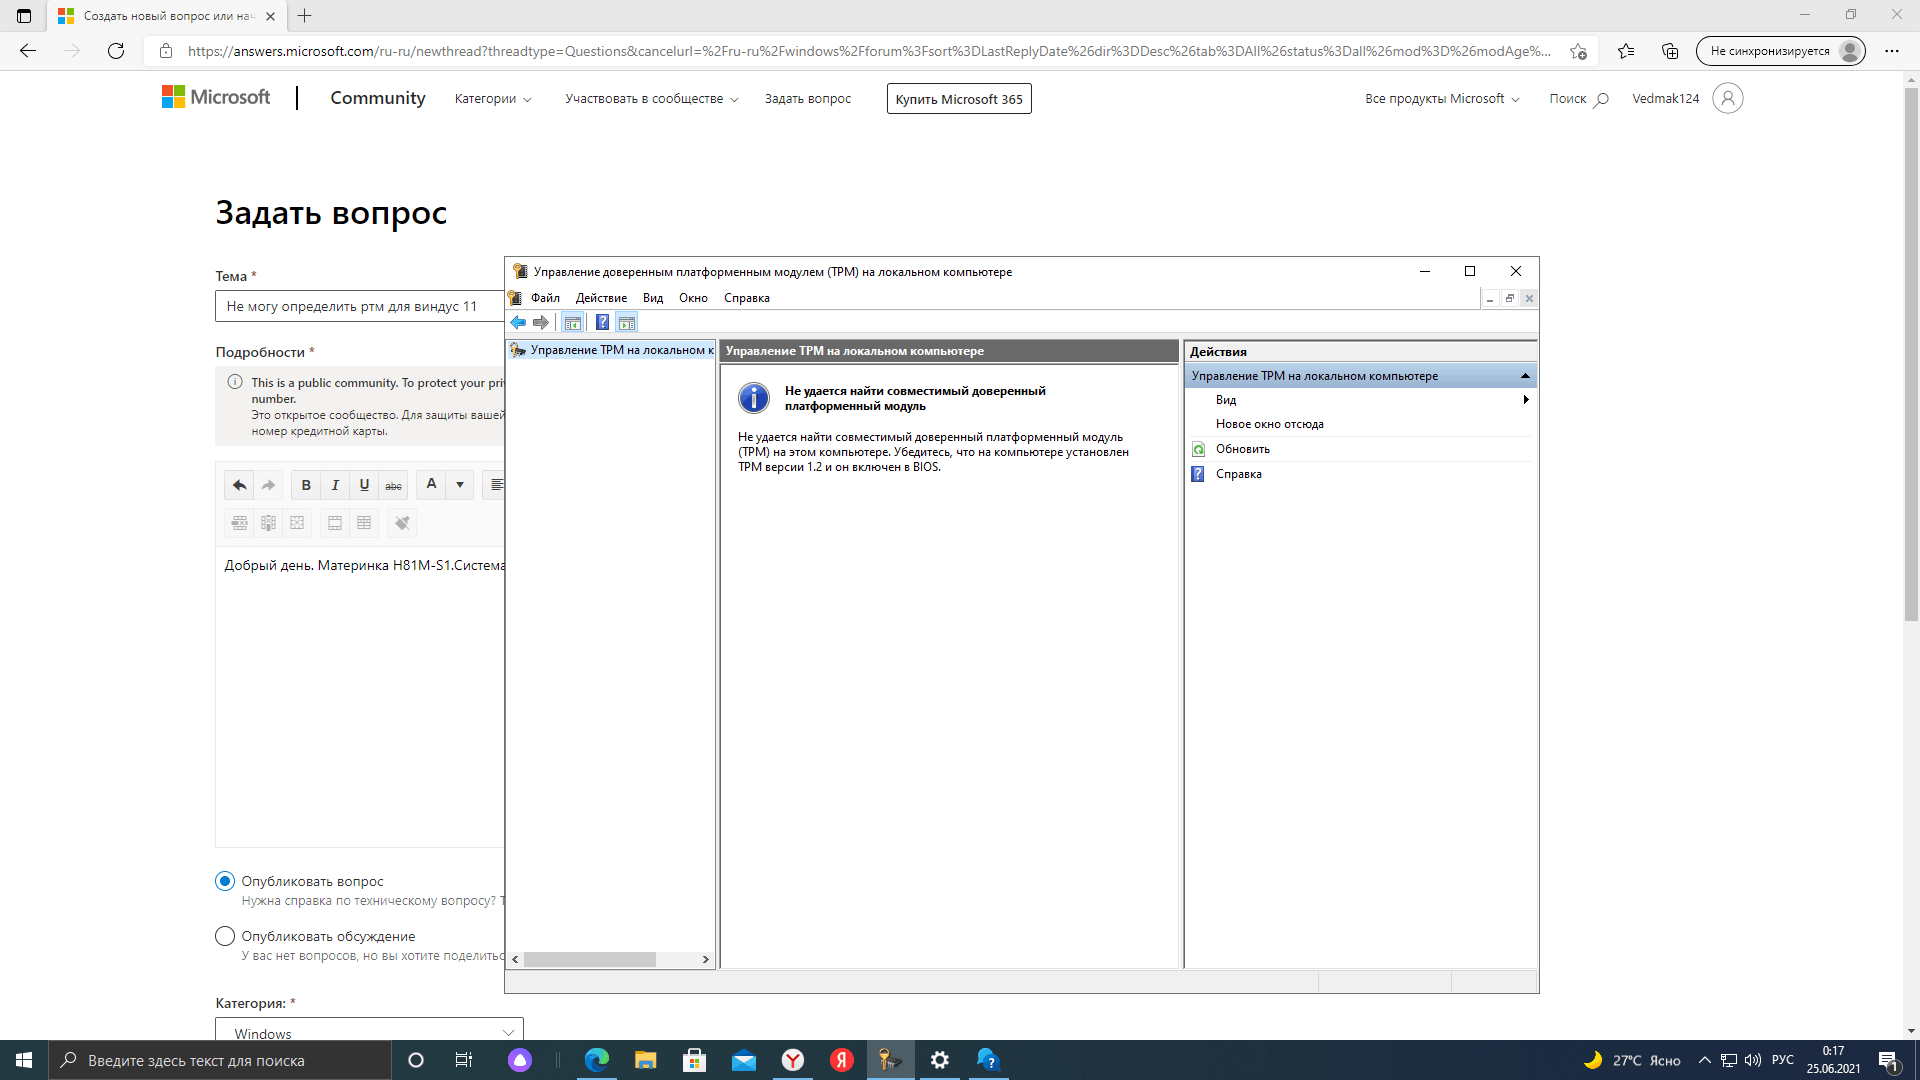Image resolution: width=1920 pixels, height=1080 pixels.
Task: Click browser address bar URL
Action: pos(869,51)
